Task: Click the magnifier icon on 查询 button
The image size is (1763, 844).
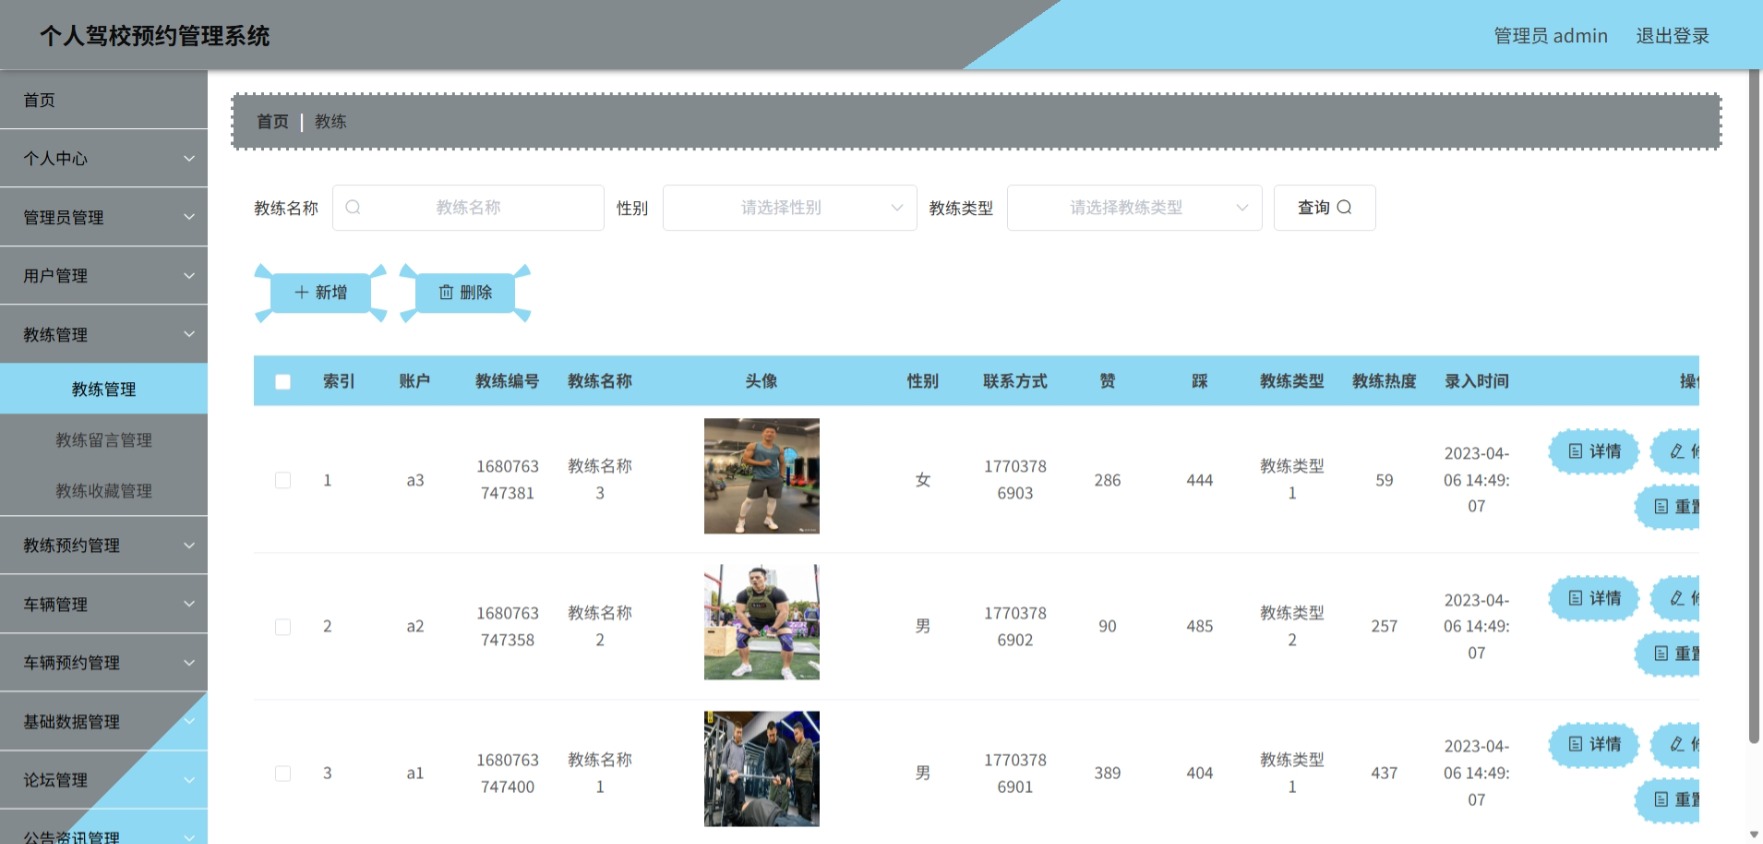Action: click(1344, 207)
